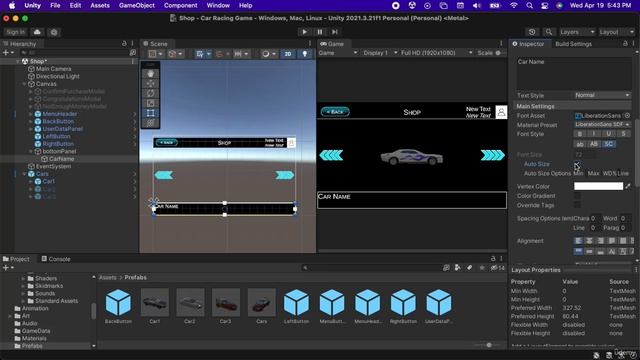The width and height of the screenshot is (640, 360).
Task: Open the GameObject menu
Action: click(x=137, y=5)
